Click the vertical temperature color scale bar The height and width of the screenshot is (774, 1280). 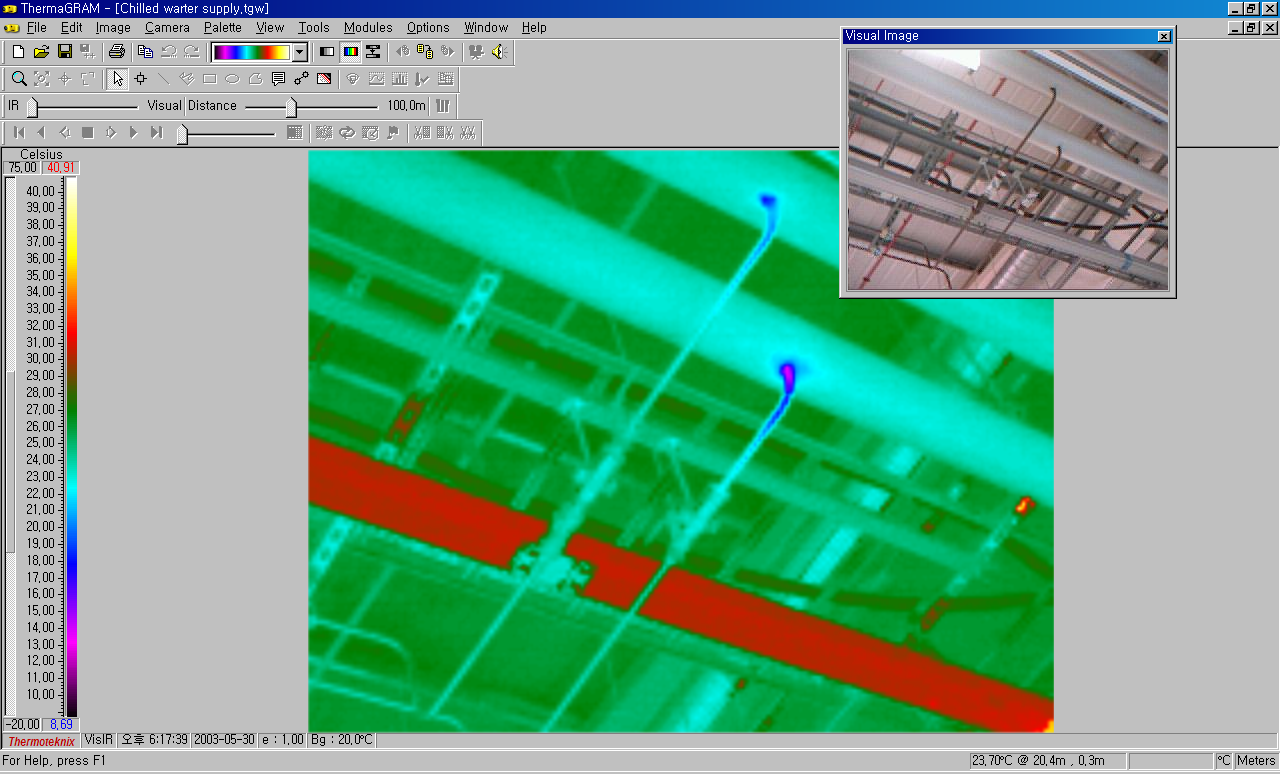(71, 447)
